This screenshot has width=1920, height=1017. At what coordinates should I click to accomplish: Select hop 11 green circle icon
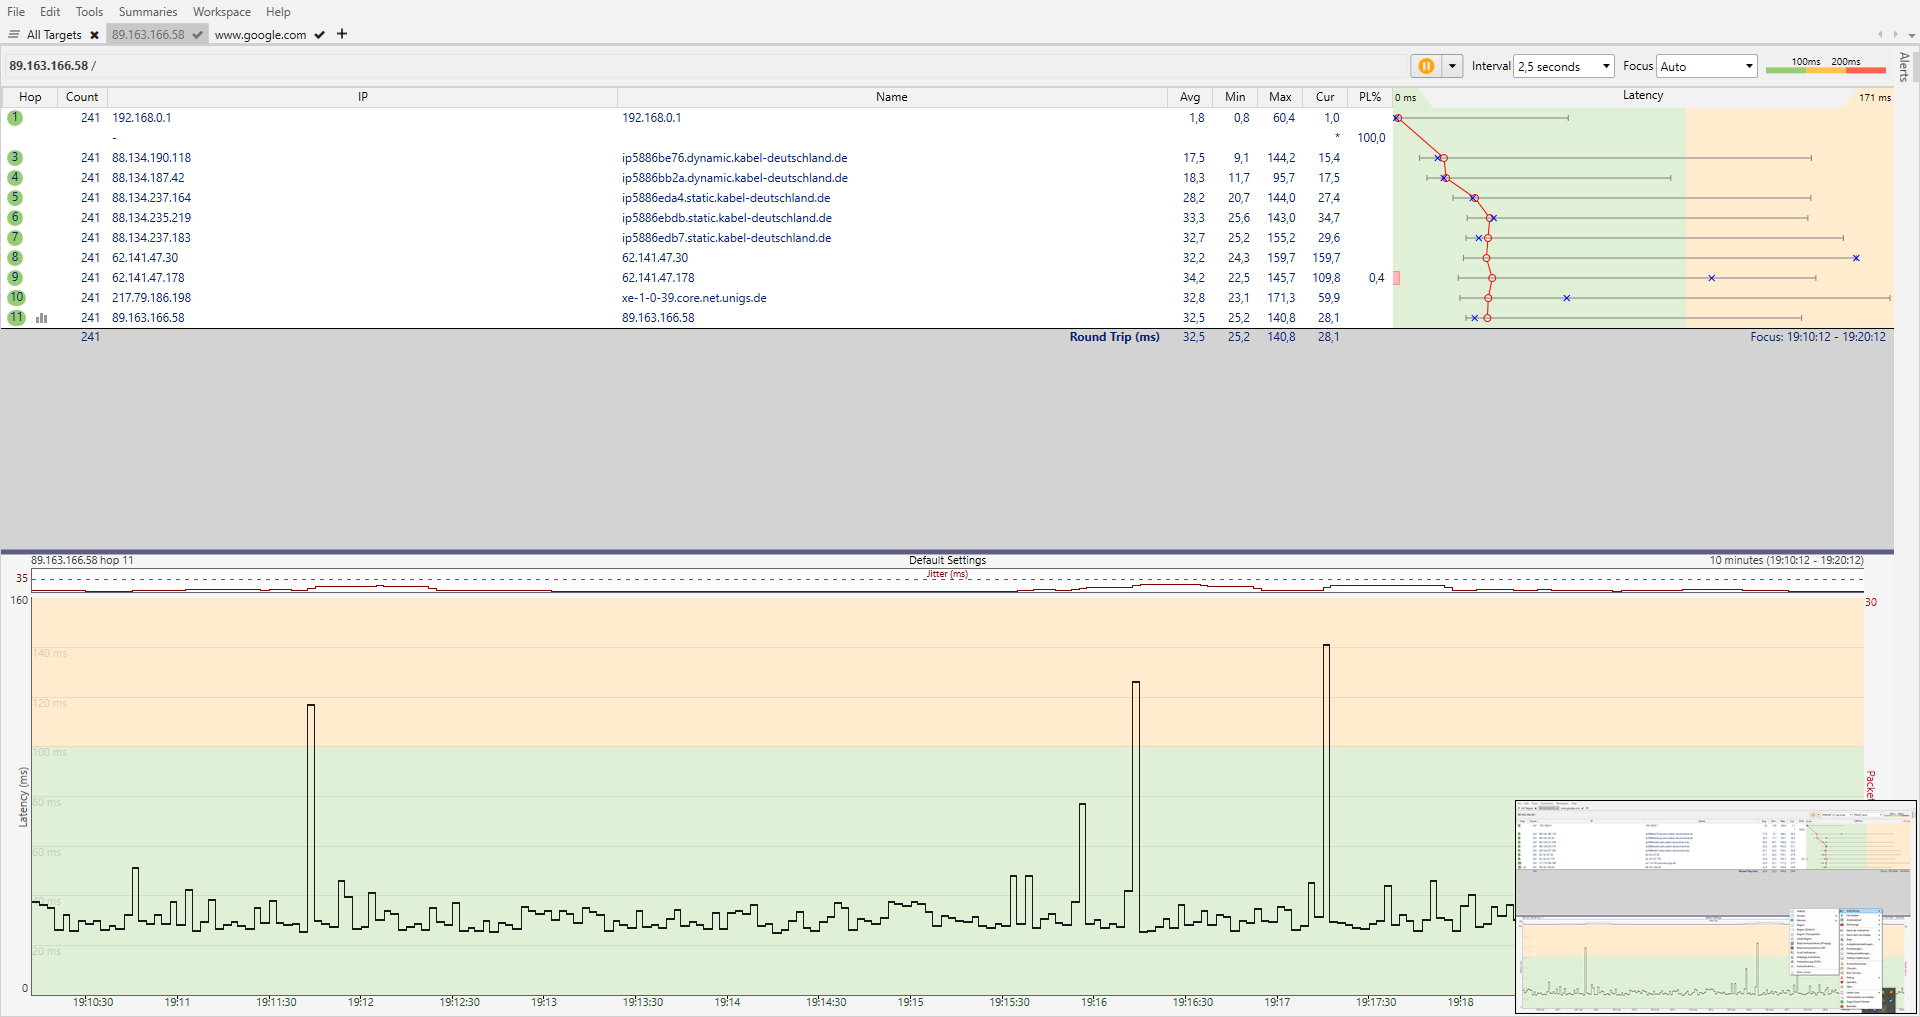(x=16, y=318)
